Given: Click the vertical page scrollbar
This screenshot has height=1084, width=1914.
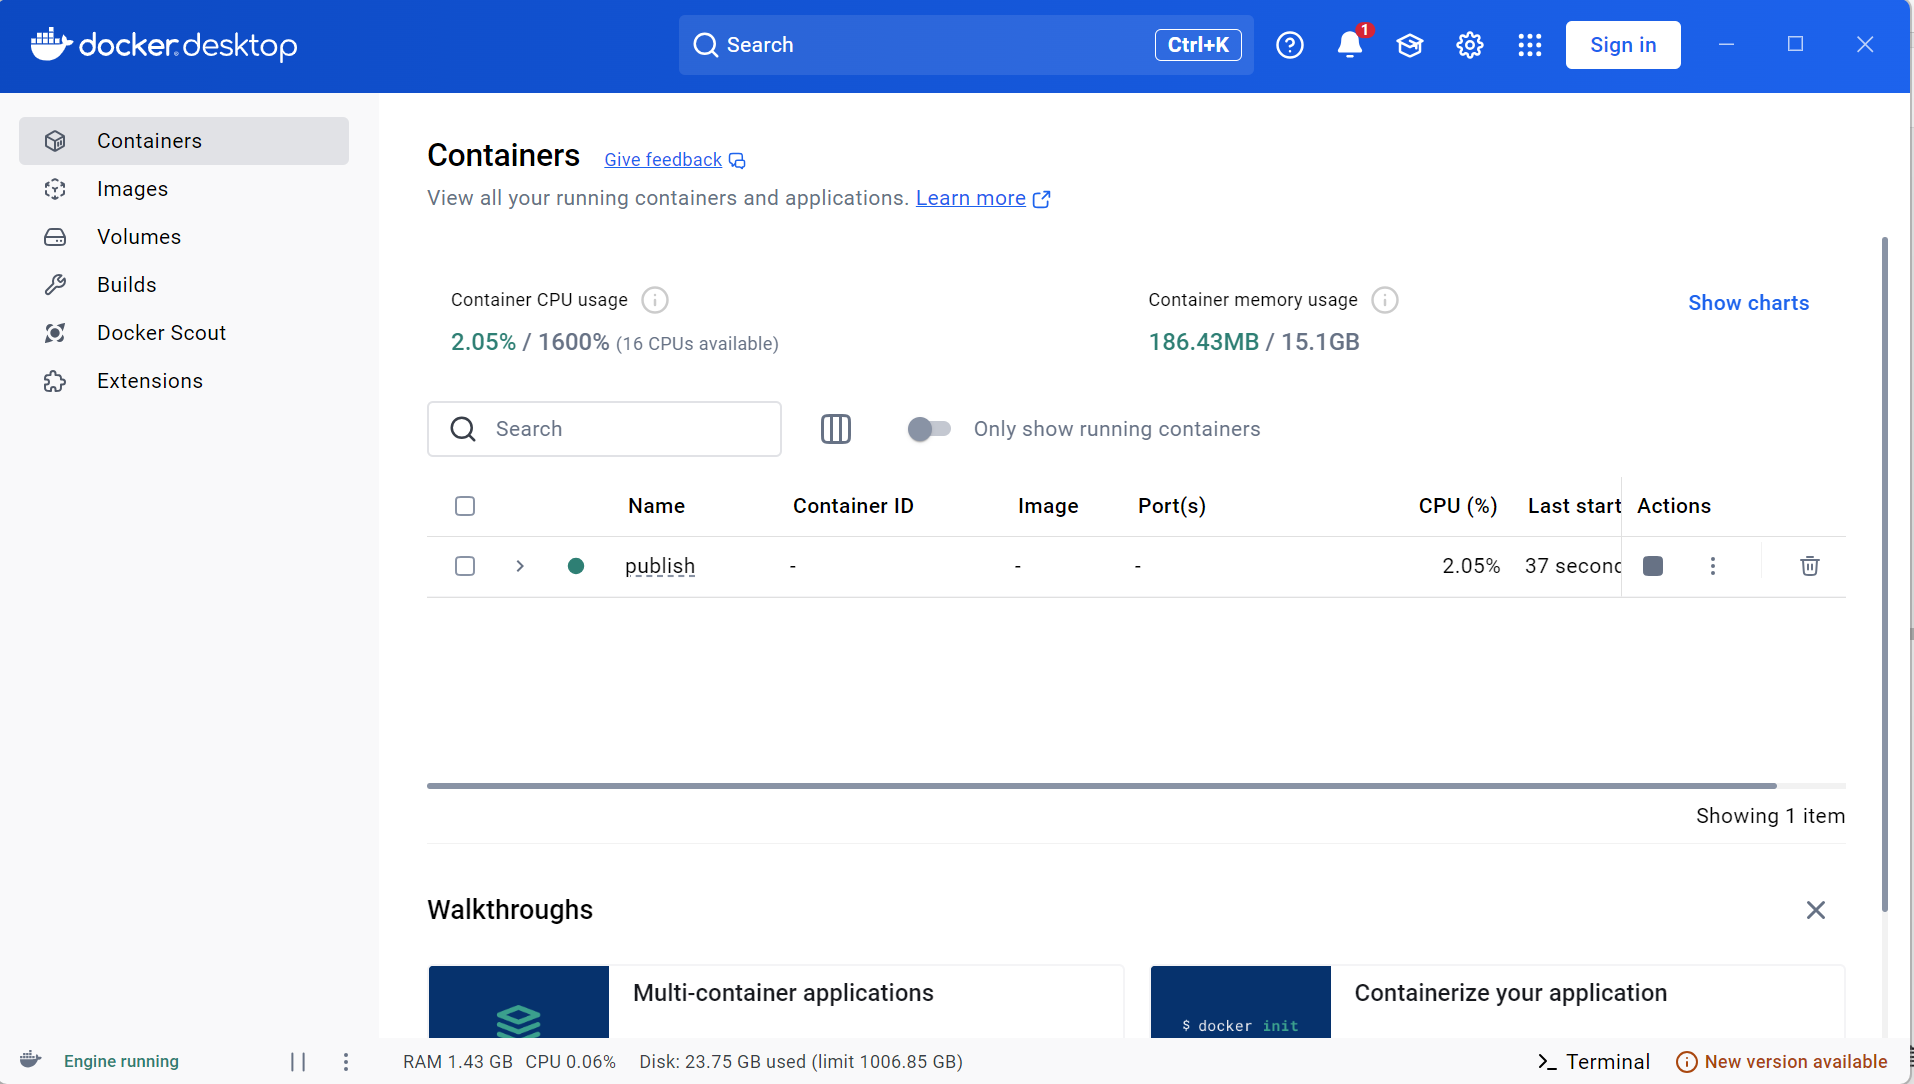Looking at the screenshot, I should tap(1885, 574).
